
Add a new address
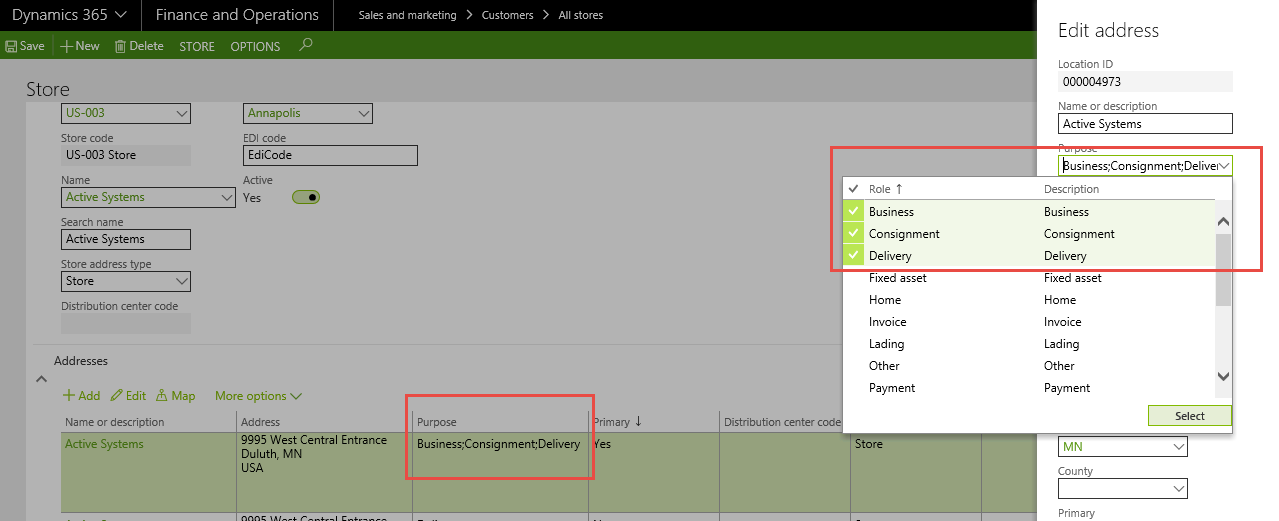coord(81,396)
